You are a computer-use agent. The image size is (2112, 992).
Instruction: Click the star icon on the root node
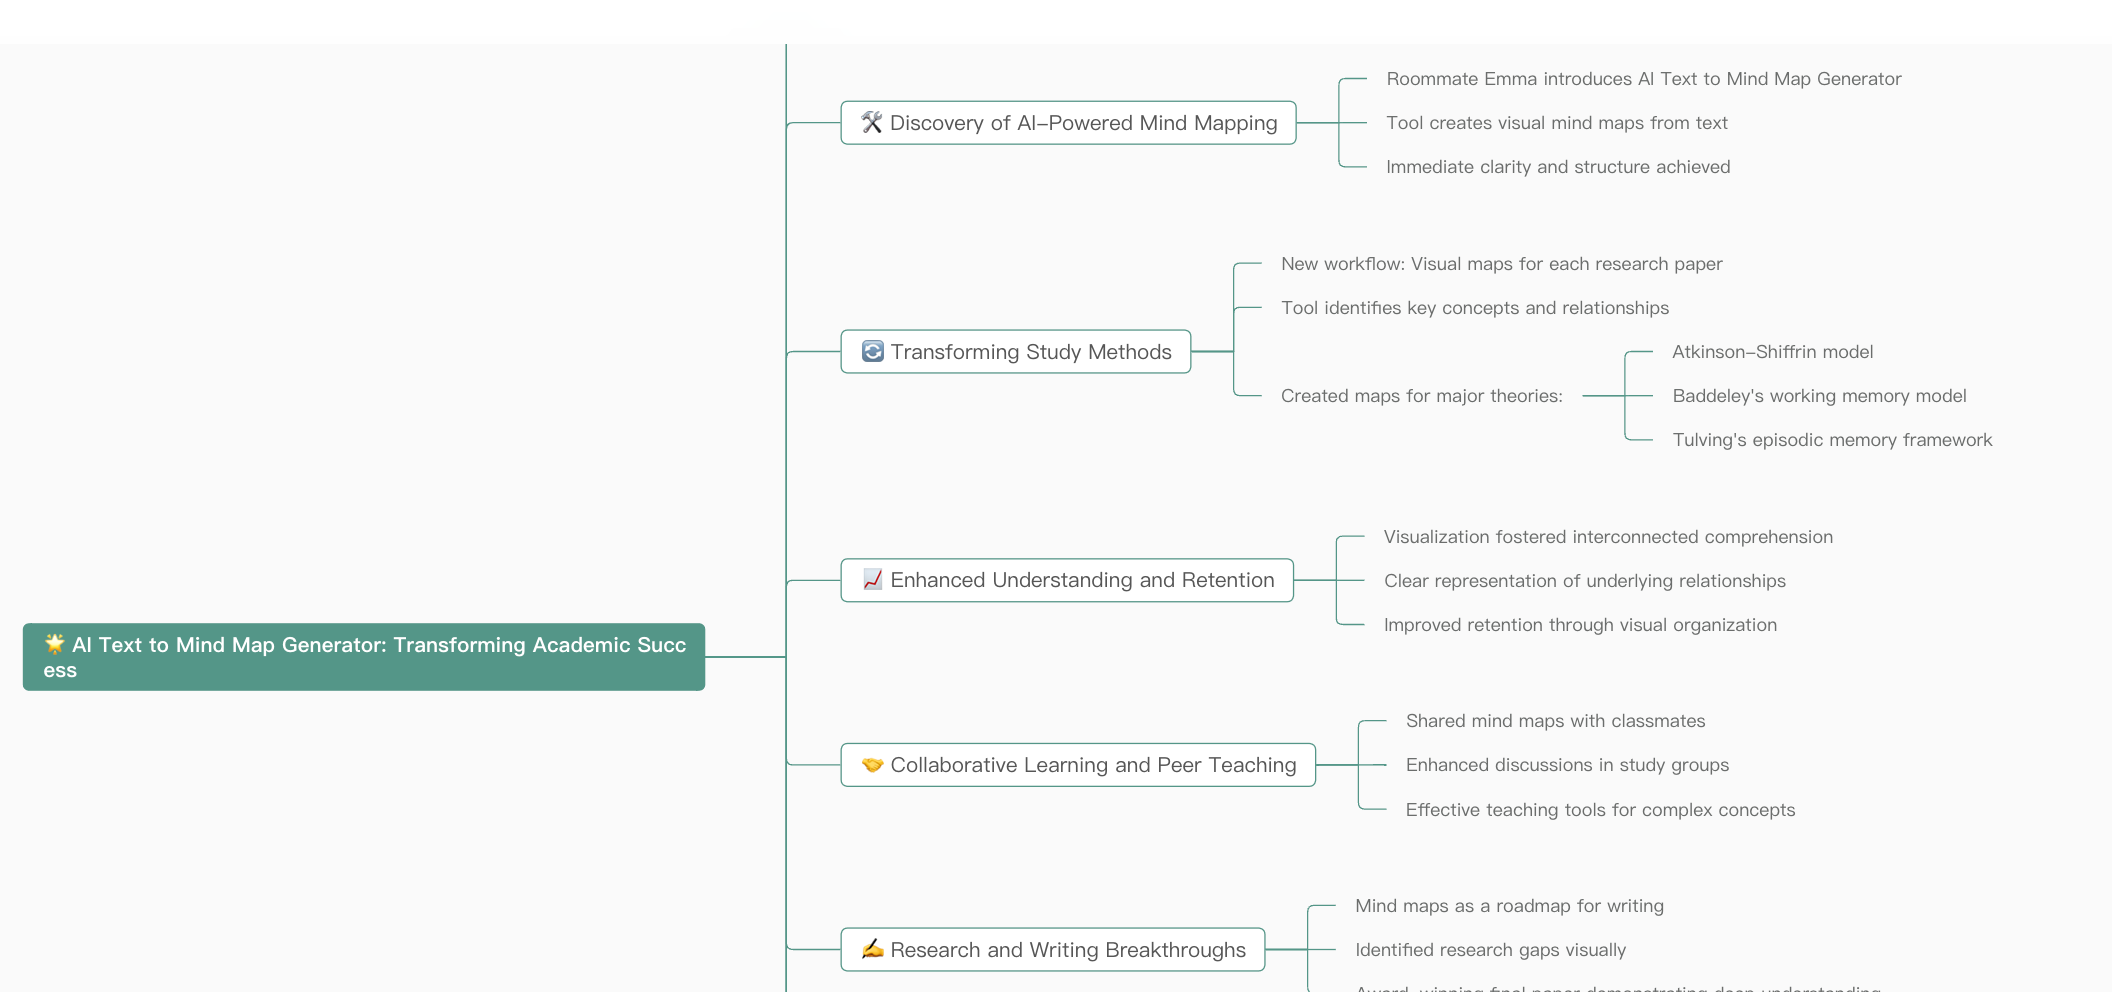pyautogui.click(x=55, y=644)
